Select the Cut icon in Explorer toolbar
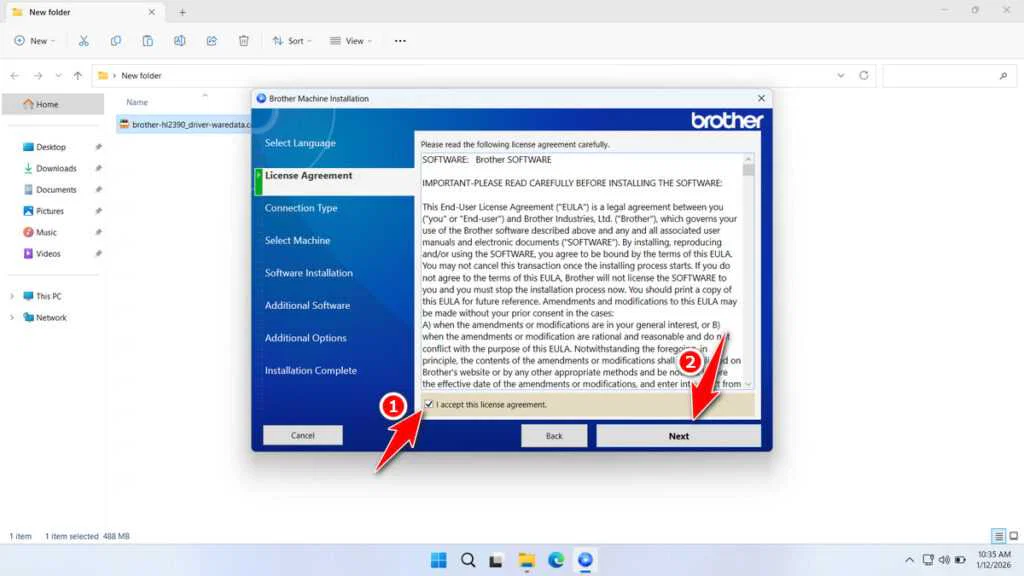 coord(84,40)
